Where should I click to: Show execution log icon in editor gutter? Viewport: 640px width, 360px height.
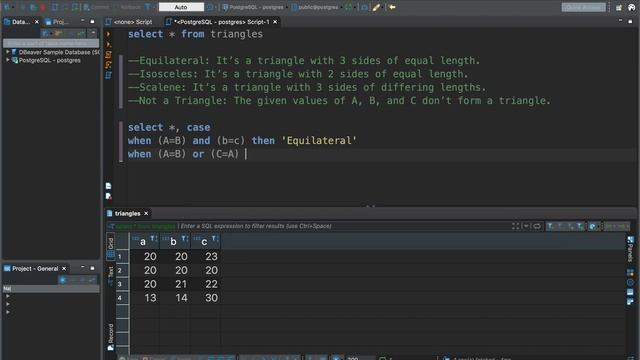[109, 196]
